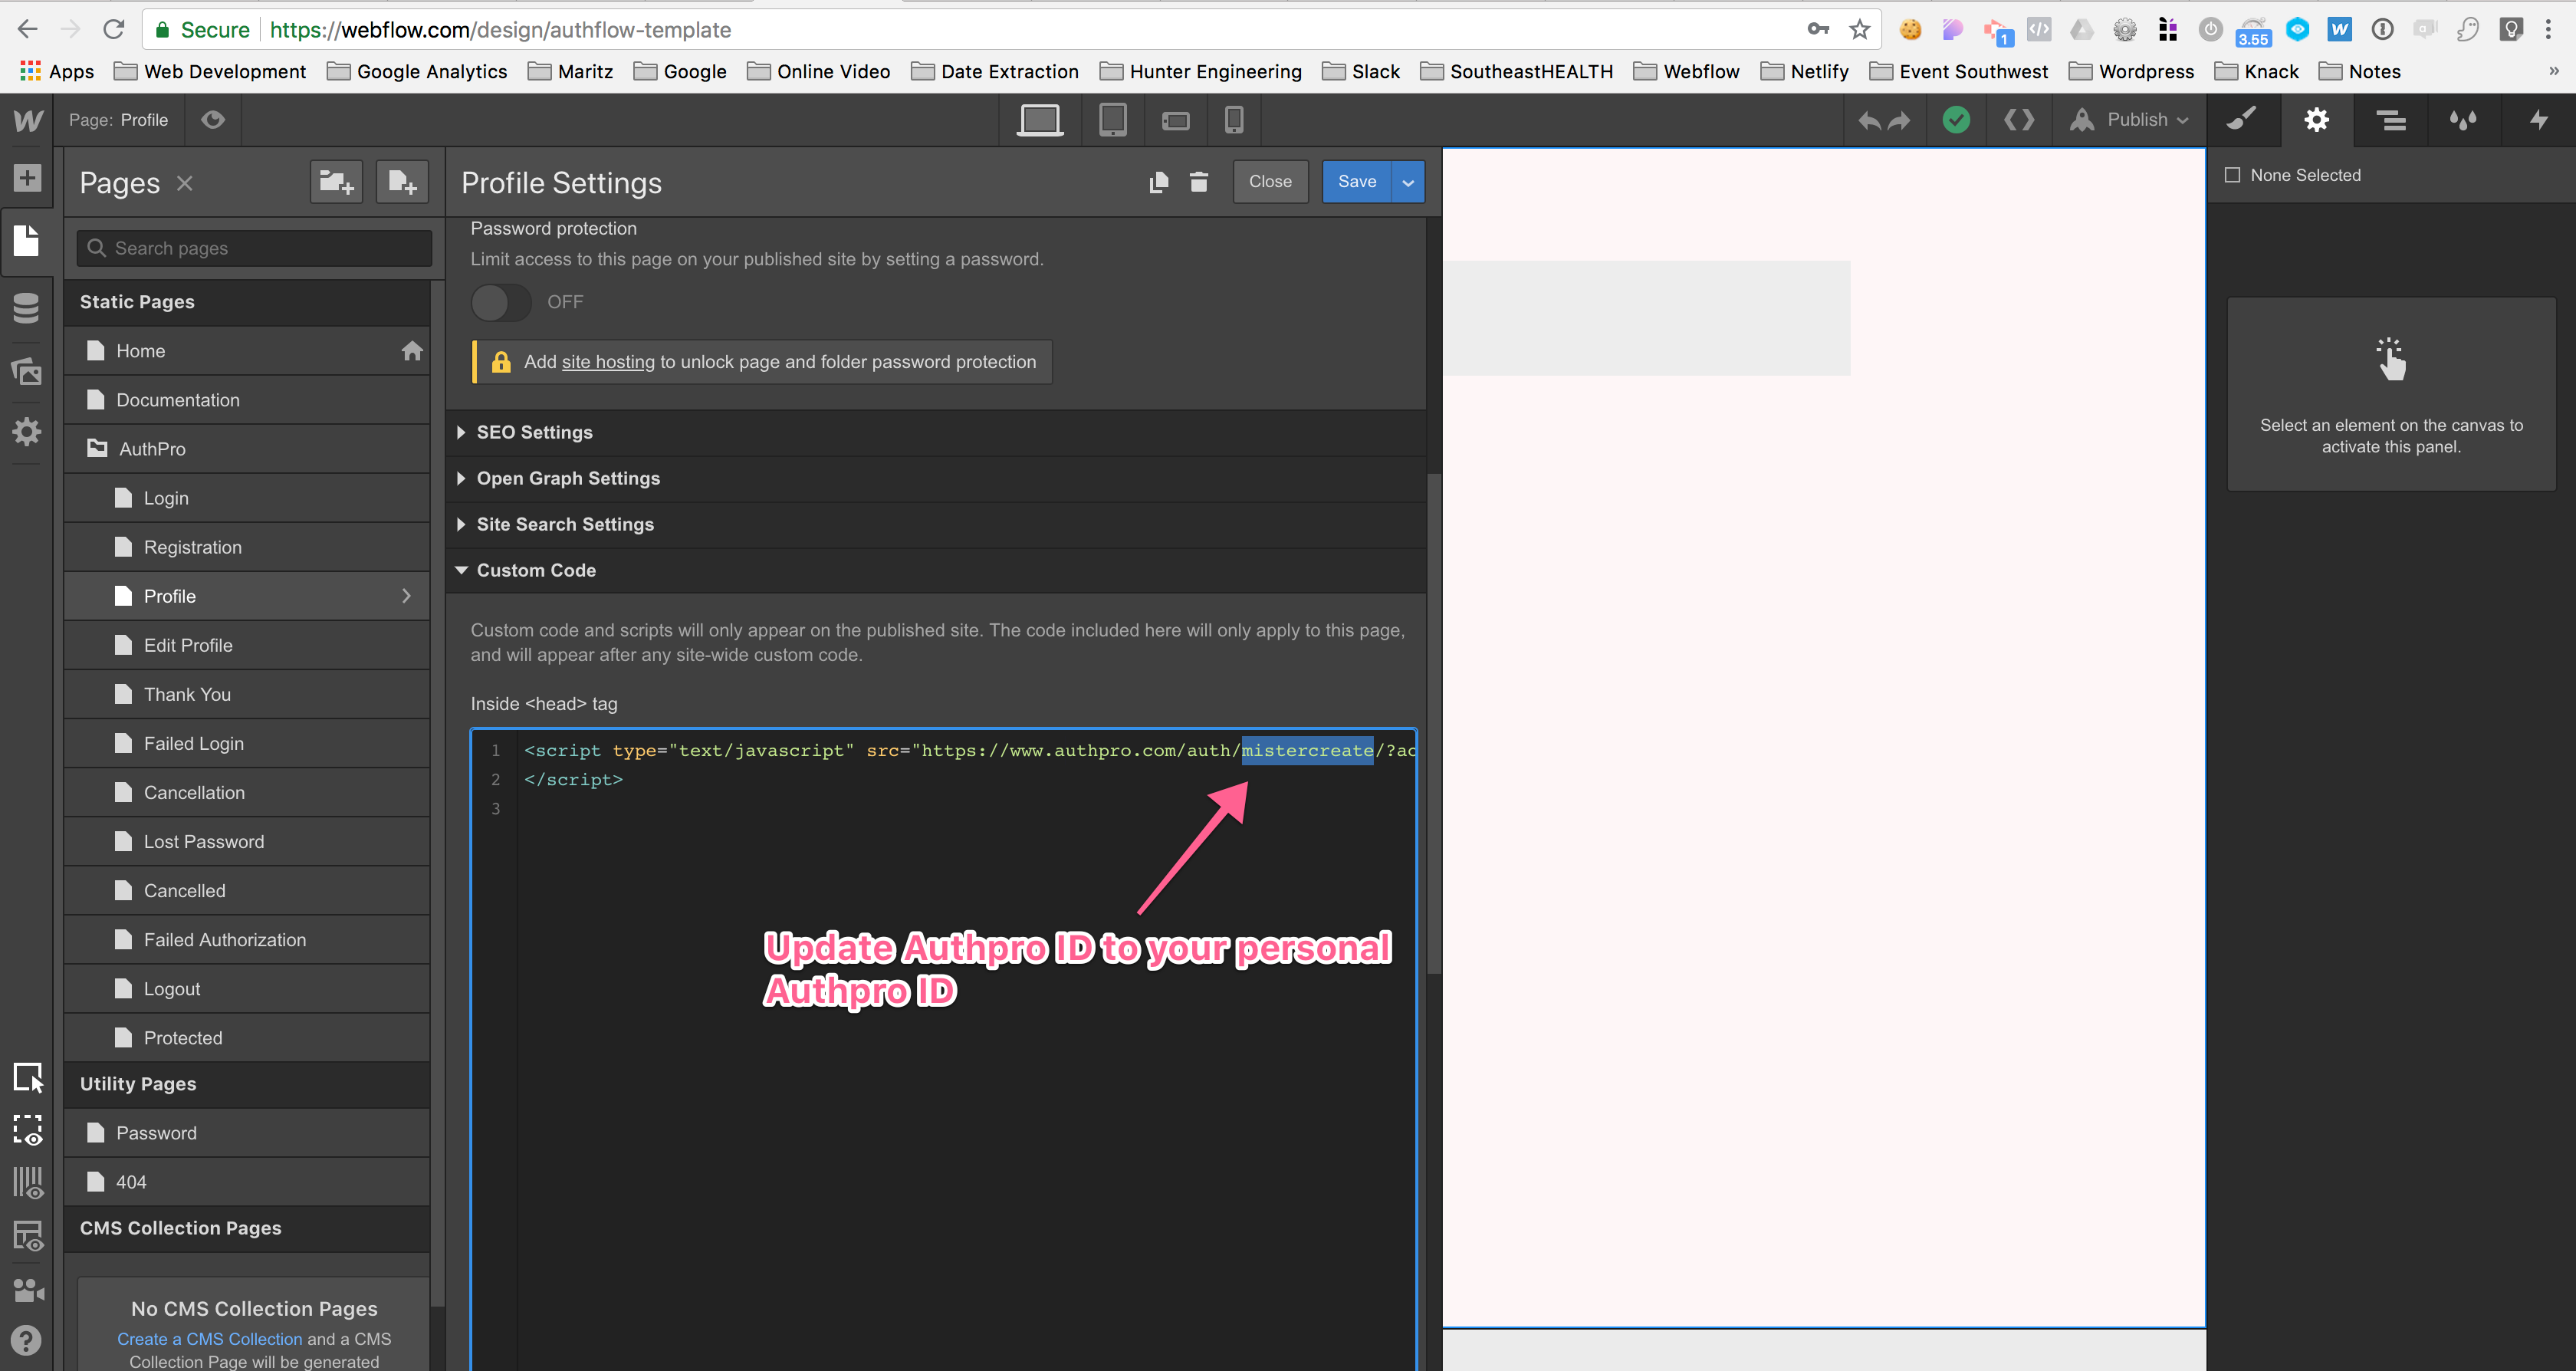Open the Webflow bookmarks folder
The image size is (2576, 1371).
(x=1686, y=72)
